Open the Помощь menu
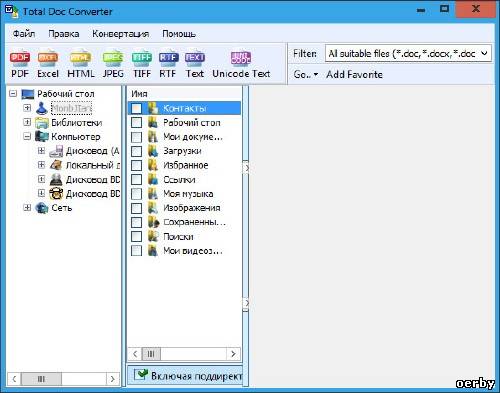This screenshot has height=393, width=500. pyautogui.click(x=179, y=34)
